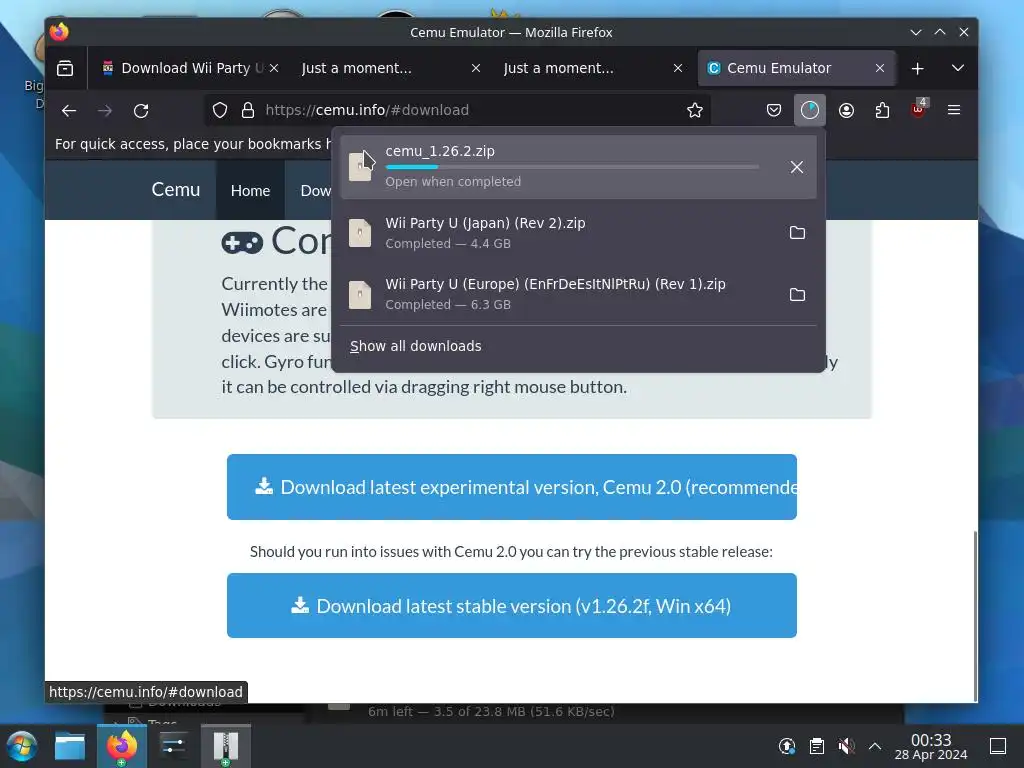Image resolution: width=1024 pixels, height=768 pixels.
Task: Bookmark this page with the star
Action: click(x=695, y=110)
